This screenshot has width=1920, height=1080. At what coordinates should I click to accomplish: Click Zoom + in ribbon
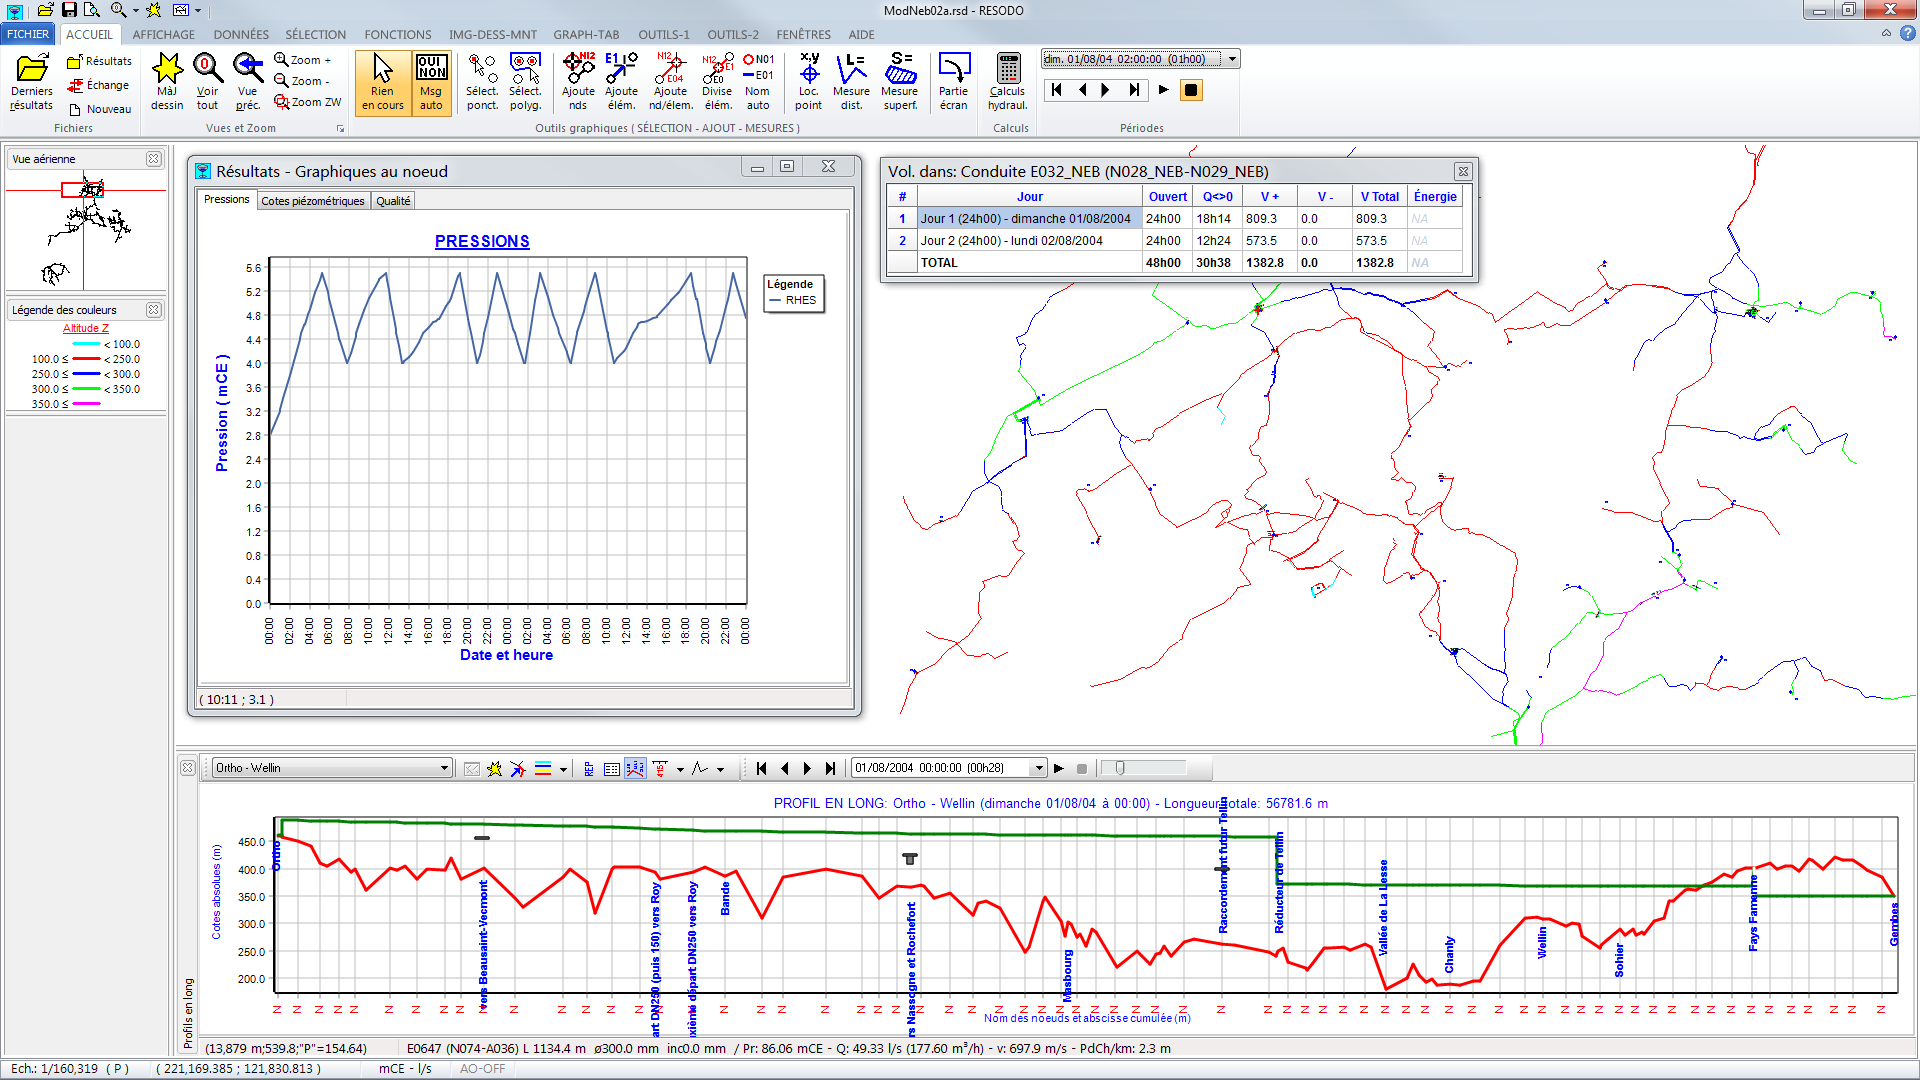point(304,60)
